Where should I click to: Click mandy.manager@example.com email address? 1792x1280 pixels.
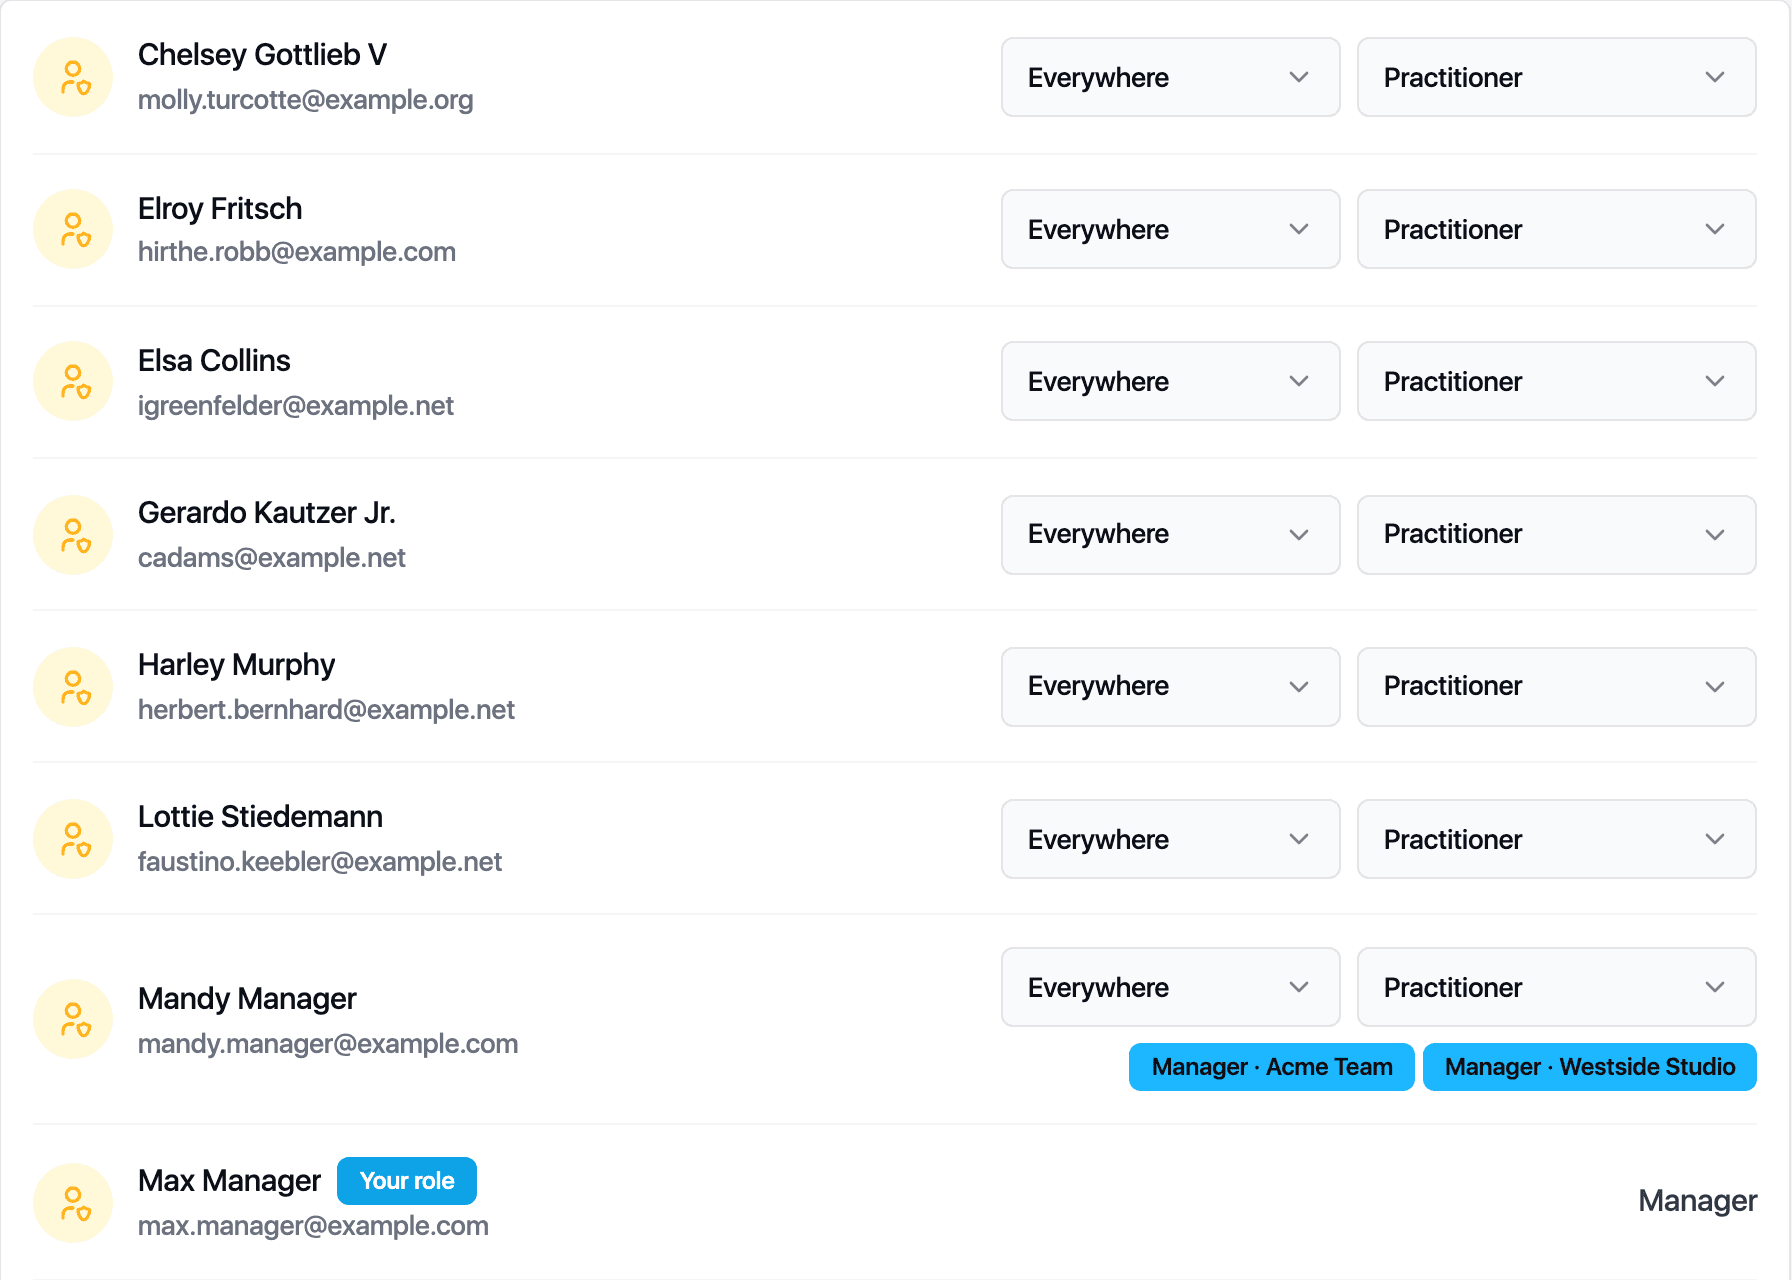[x=328, y=1044]
